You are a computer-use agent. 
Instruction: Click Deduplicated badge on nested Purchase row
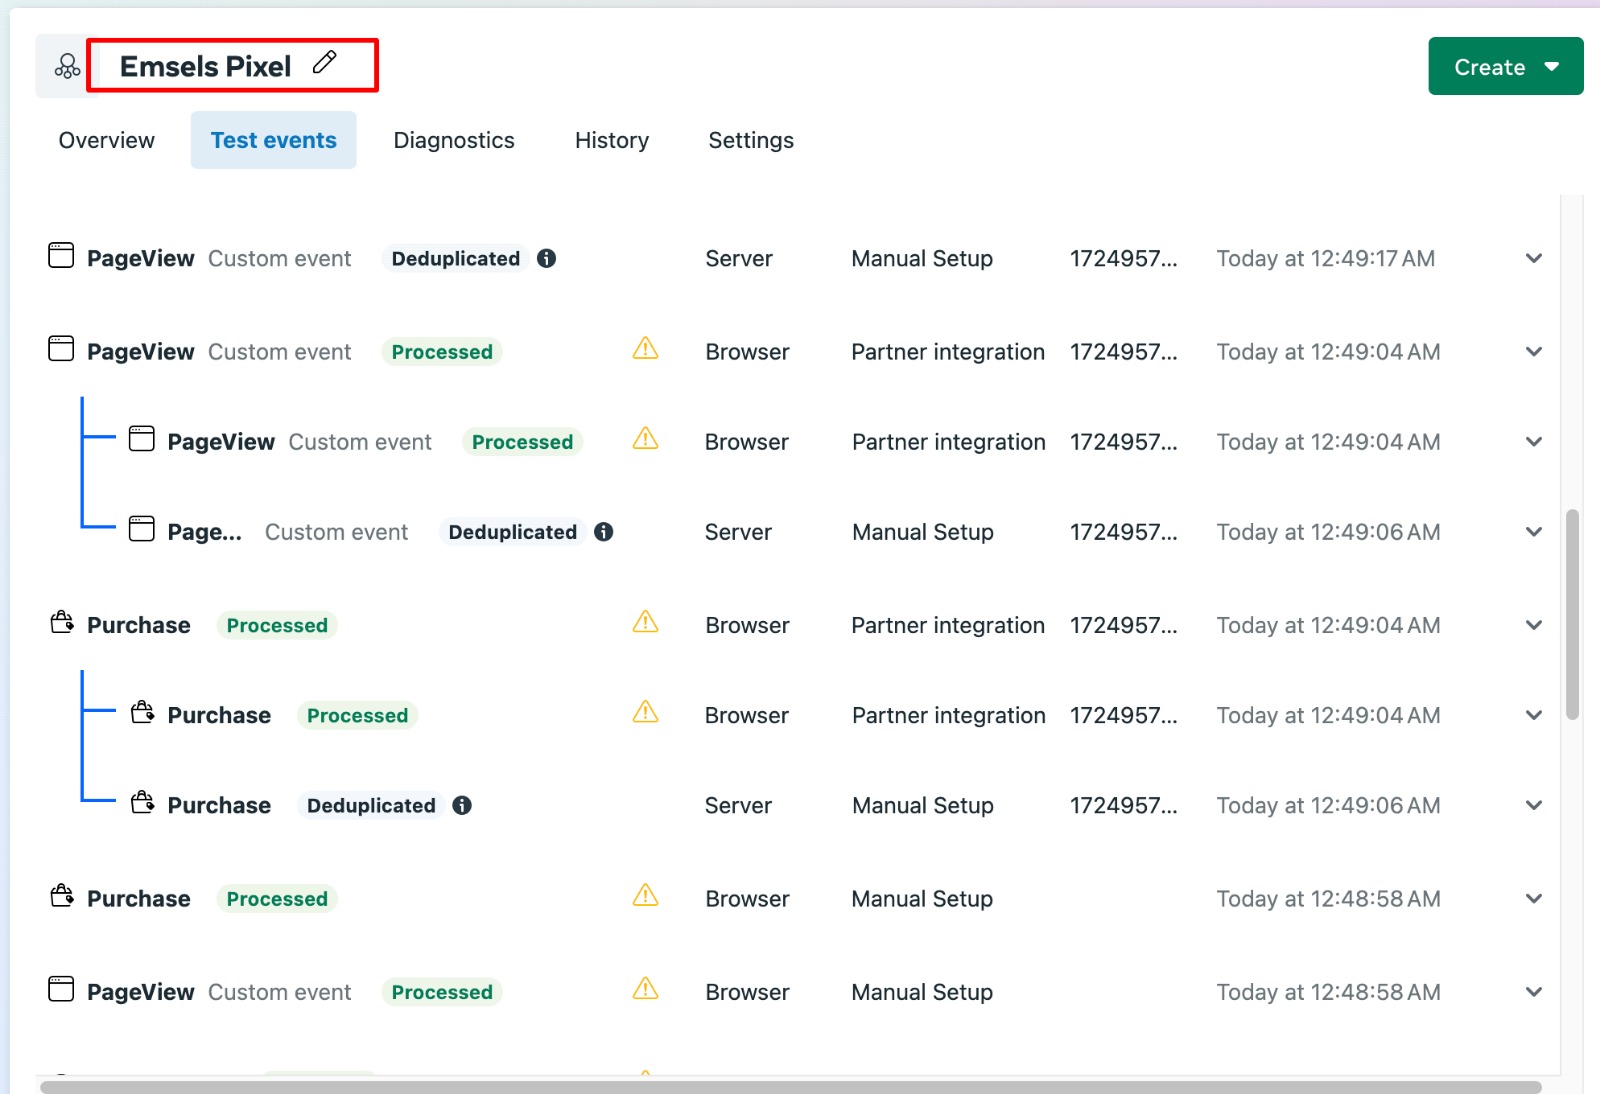coord(371,805)
